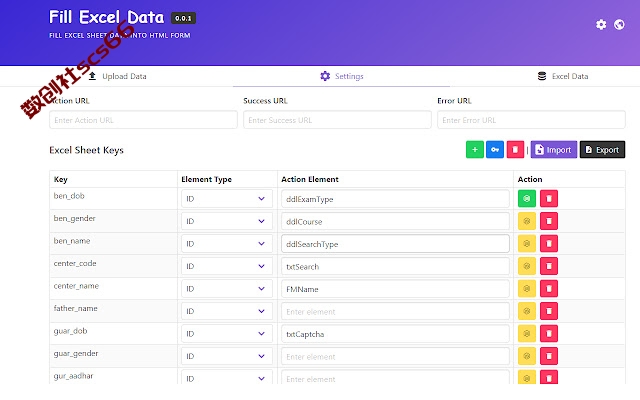
Task: Open settings gear in purple header
Action: pyautogui.click(x=601, y=24)
